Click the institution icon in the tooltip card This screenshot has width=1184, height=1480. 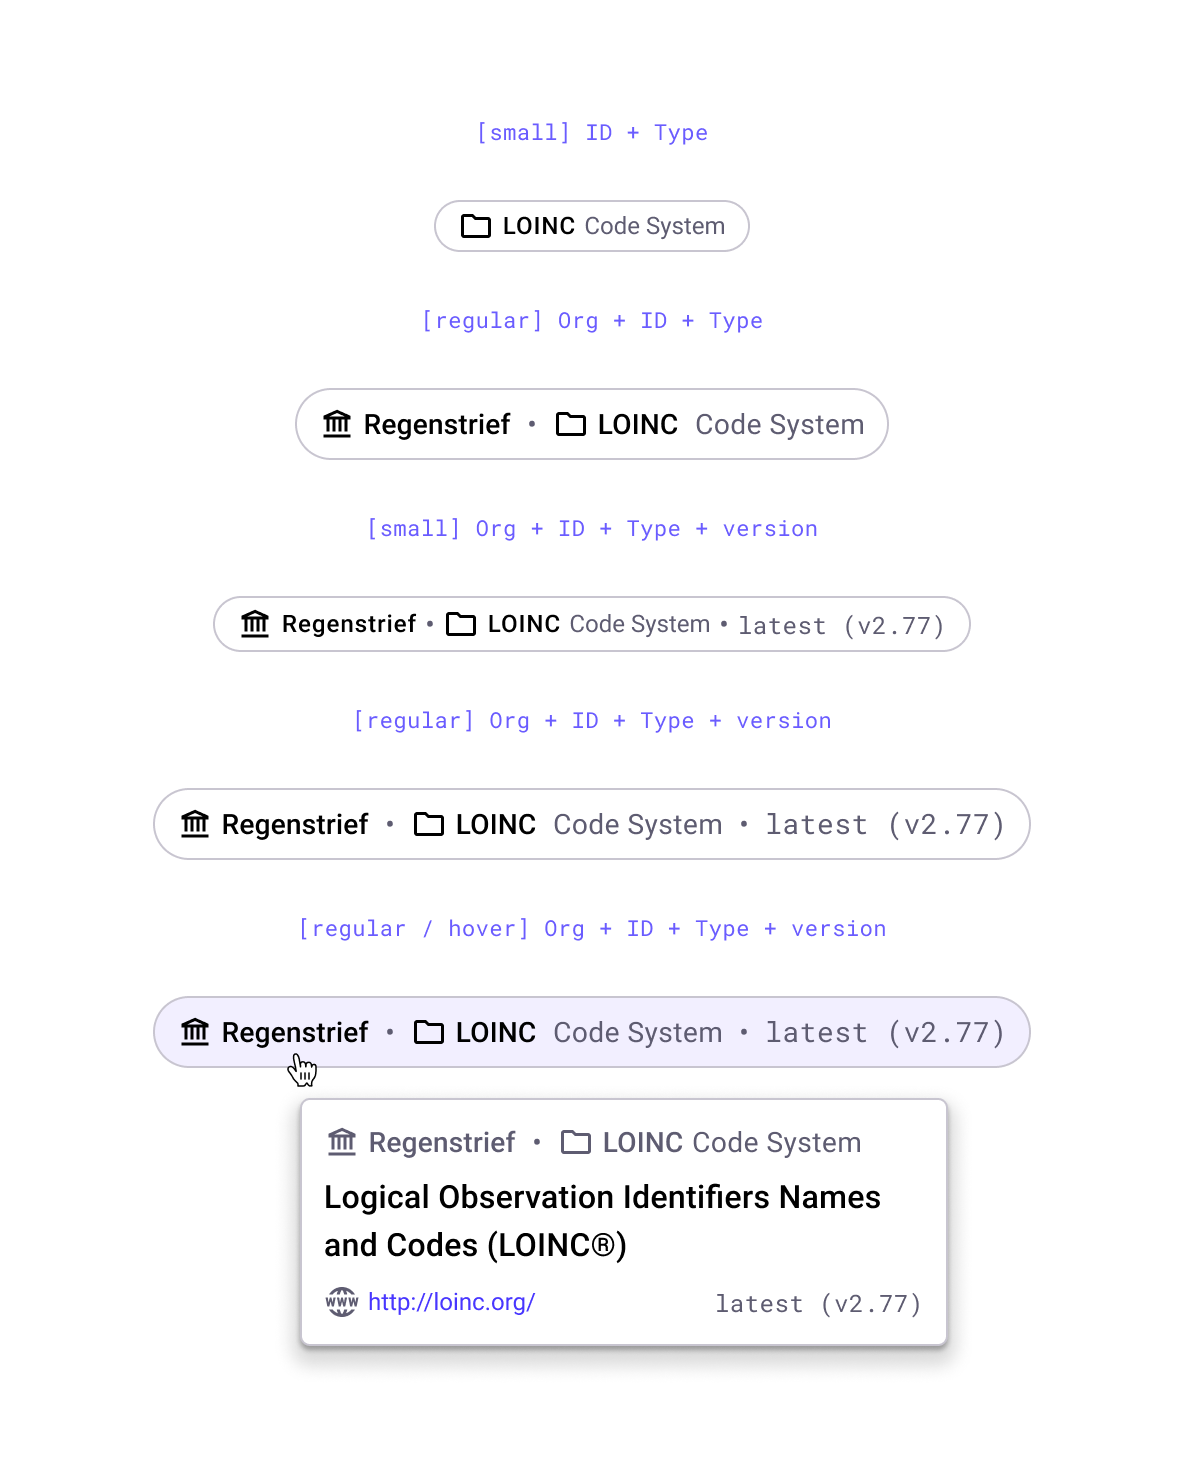point(342,1142)
